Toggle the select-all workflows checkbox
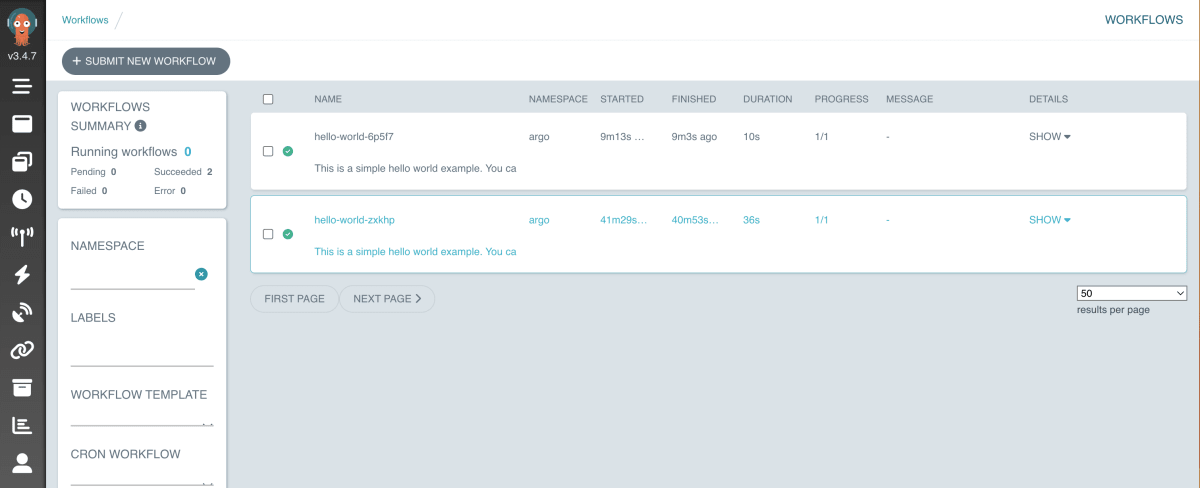 pos(267,99)
